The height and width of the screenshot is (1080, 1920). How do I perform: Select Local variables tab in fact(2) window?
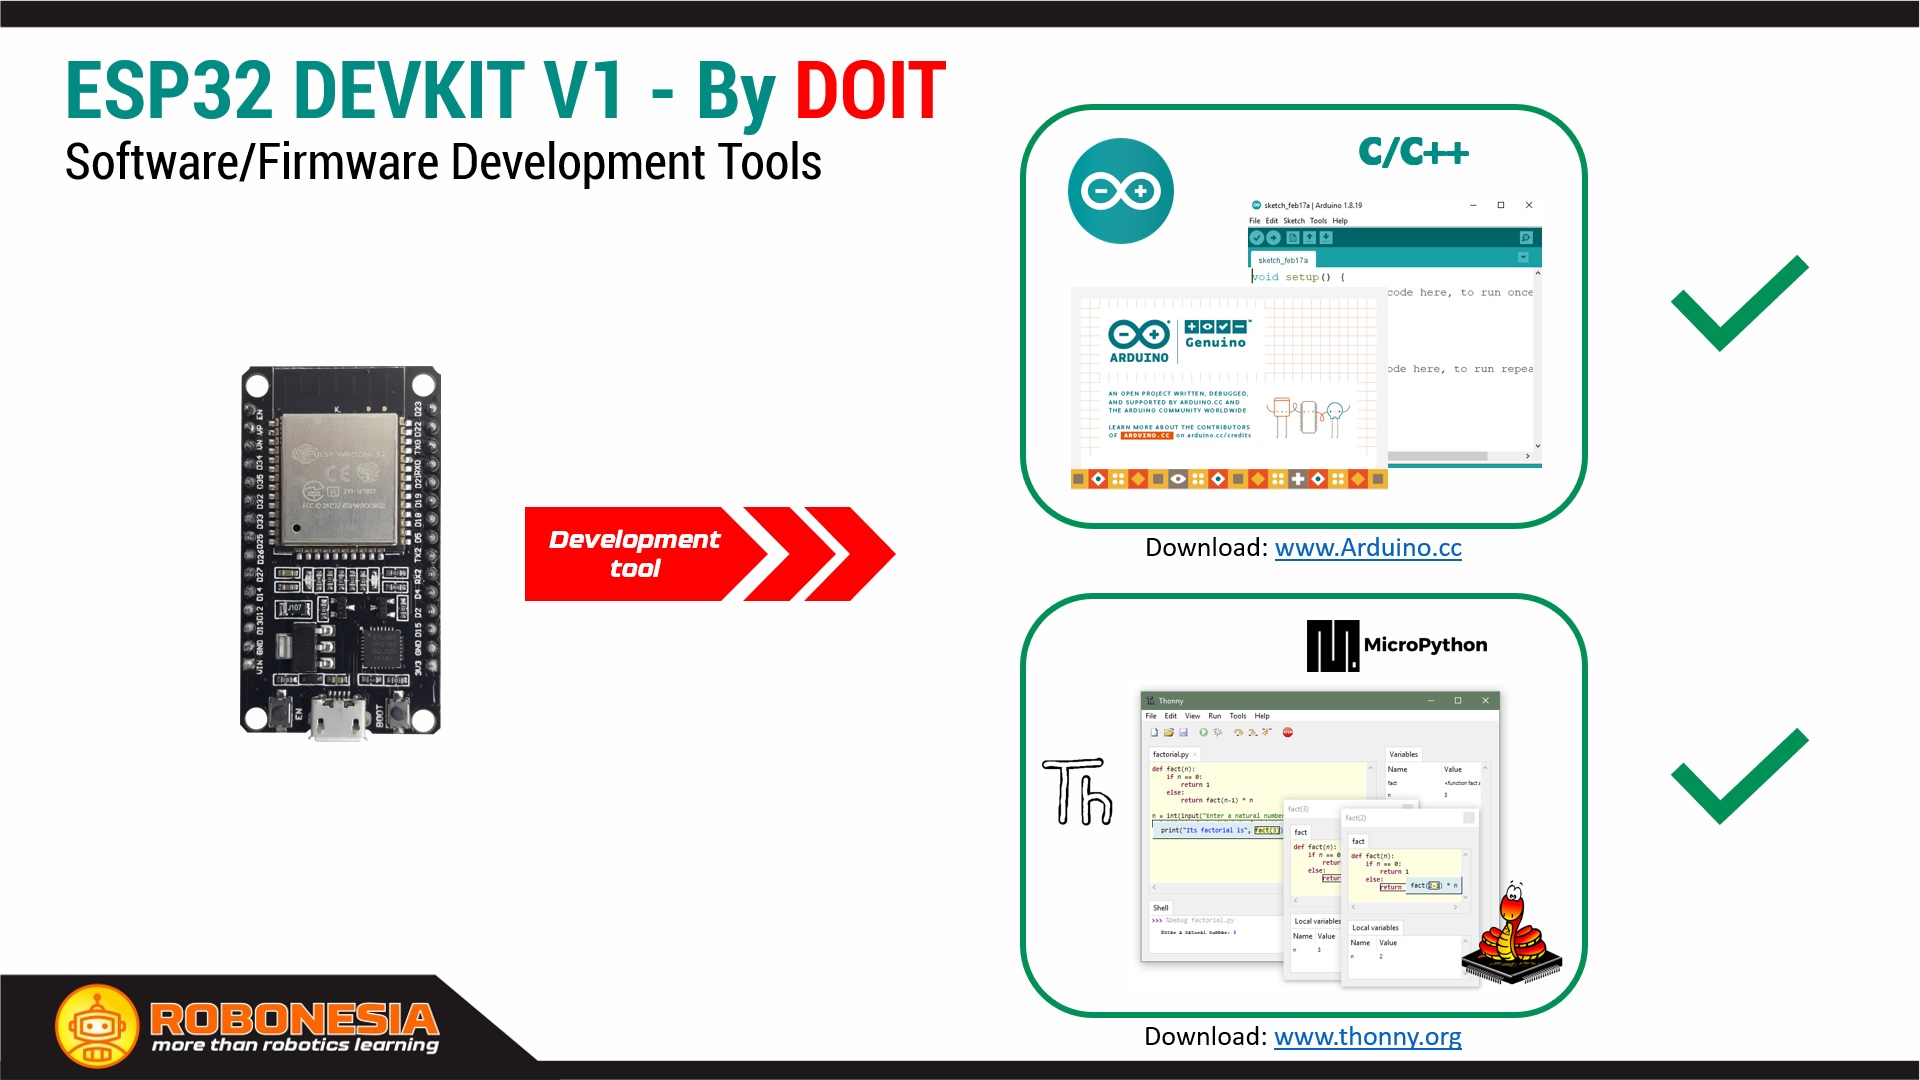1375,928
